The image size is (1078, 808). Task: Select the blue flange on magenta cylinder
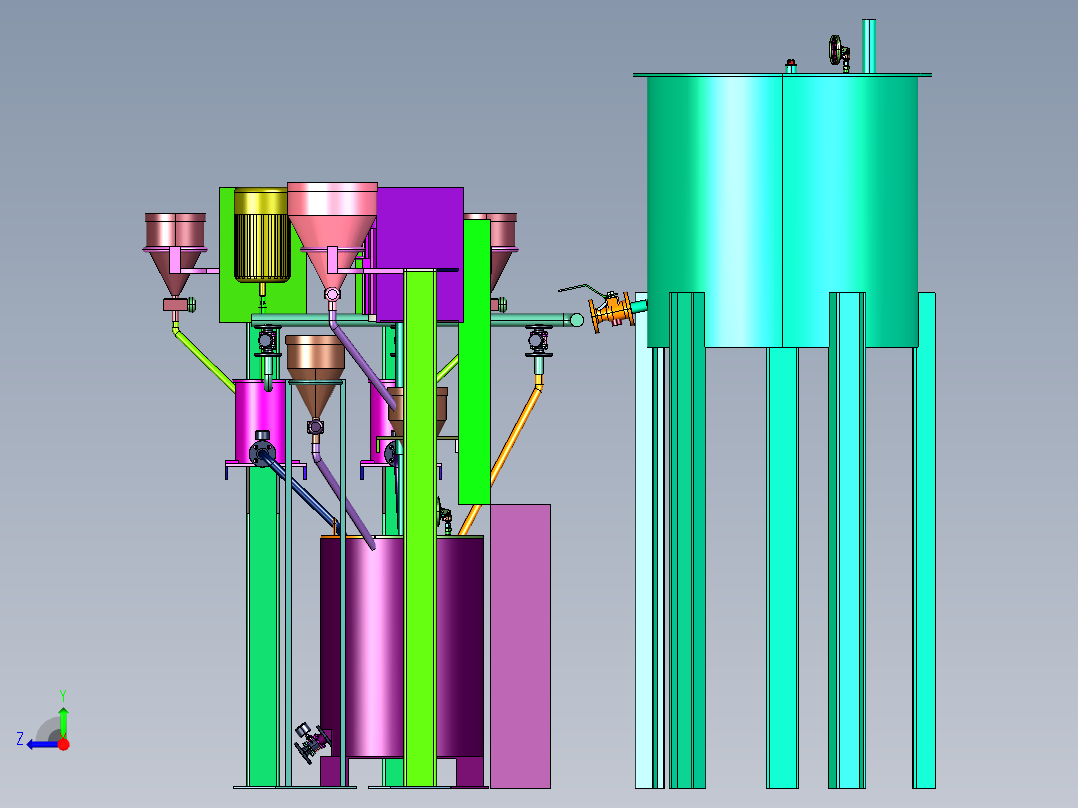(x=262, y=453)
